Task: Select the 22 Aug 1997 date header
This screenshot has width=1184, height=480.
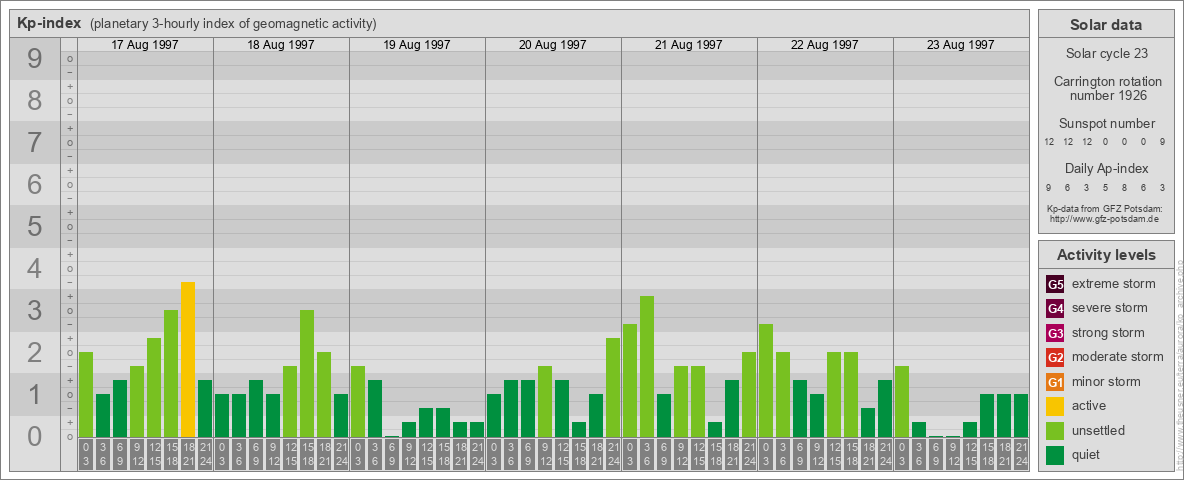Action: click(825, 45)
